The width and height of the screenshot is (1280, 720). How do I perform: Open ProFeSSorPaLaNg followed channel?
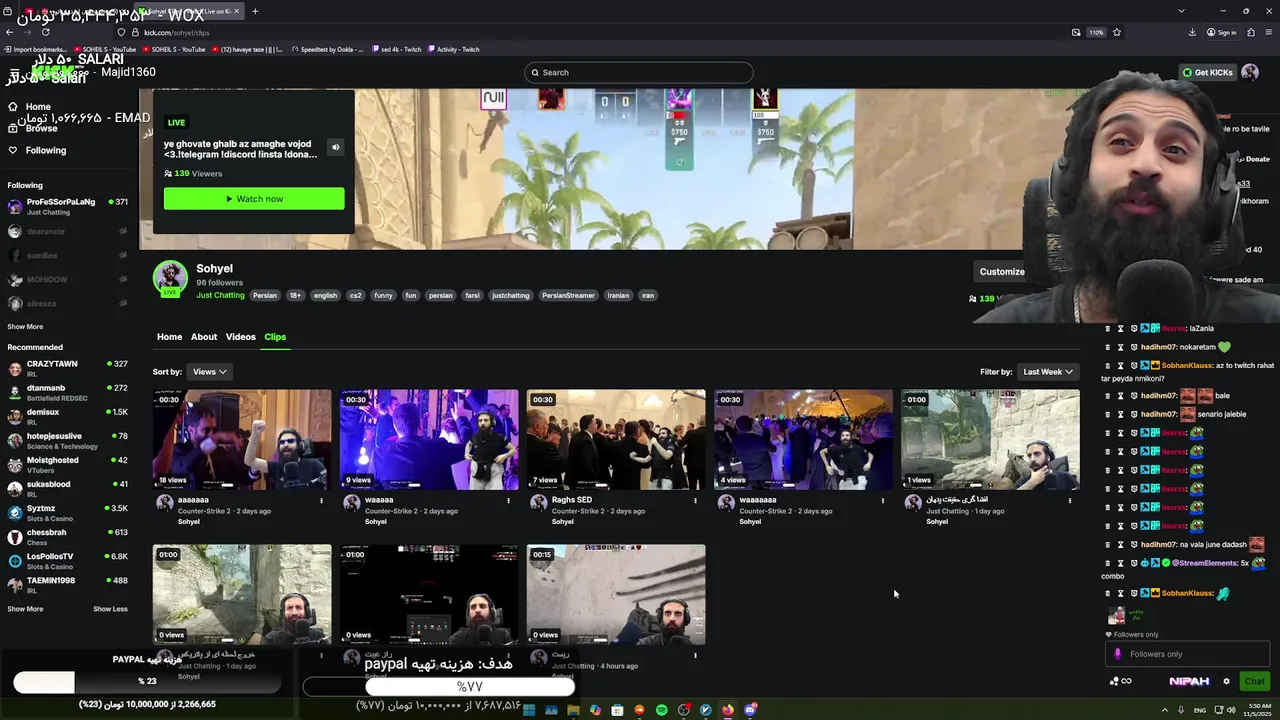point(67,206)
